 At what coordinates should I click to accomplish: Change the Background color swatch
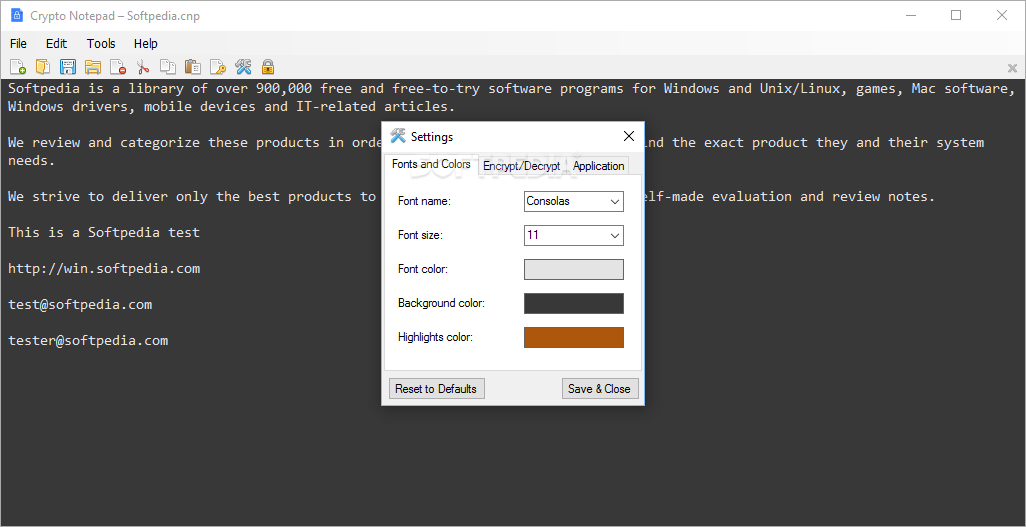coord(574,304)
